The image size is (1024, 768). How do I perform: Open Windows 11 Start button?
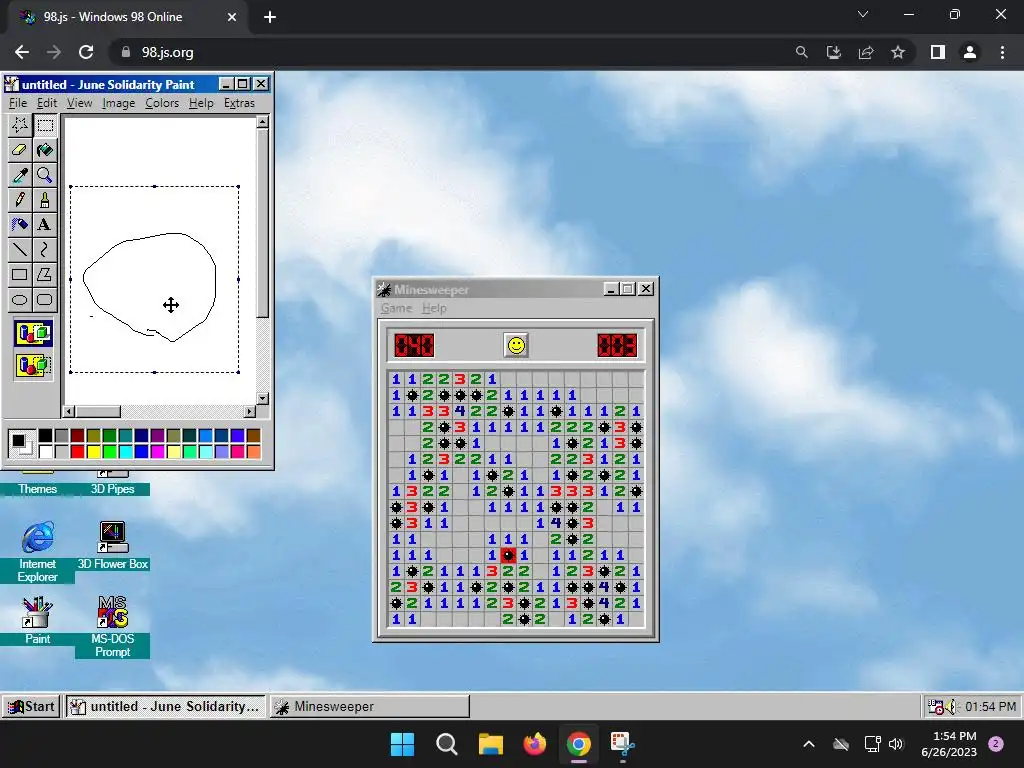pos(402,744)
